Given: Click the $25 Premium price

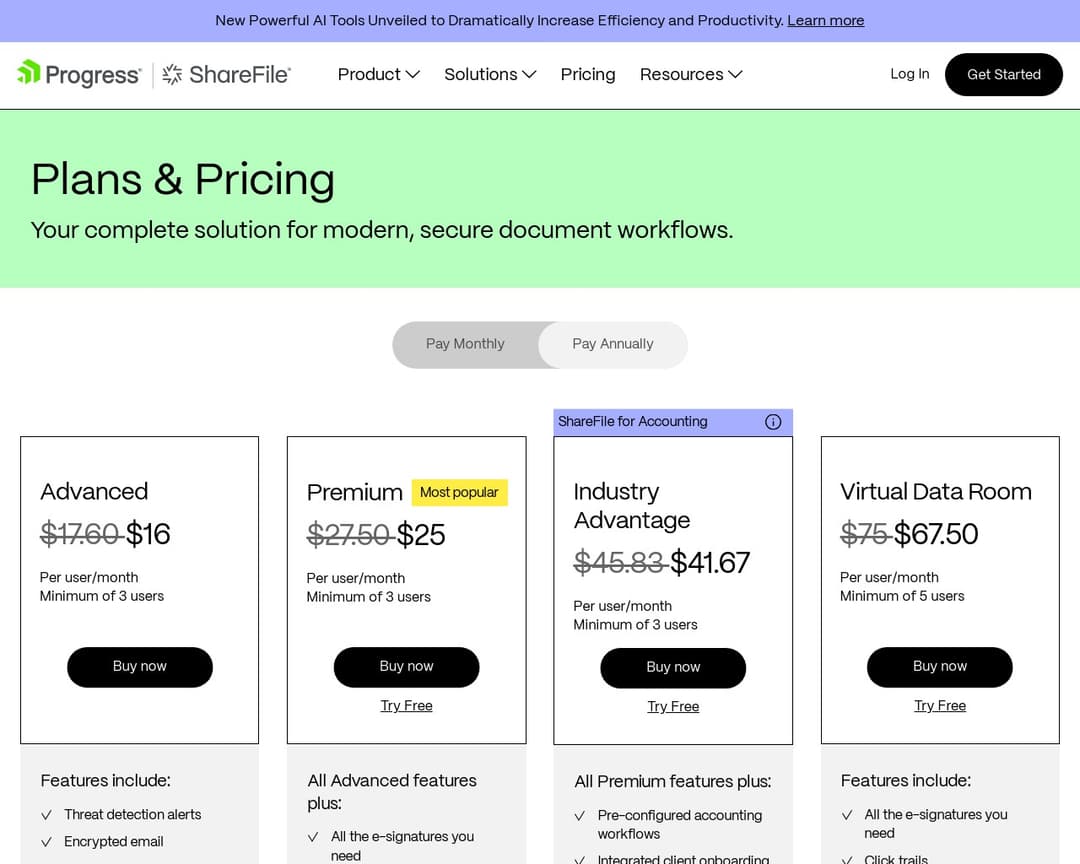Looking at the screenshot, I should tap(421, 535).
